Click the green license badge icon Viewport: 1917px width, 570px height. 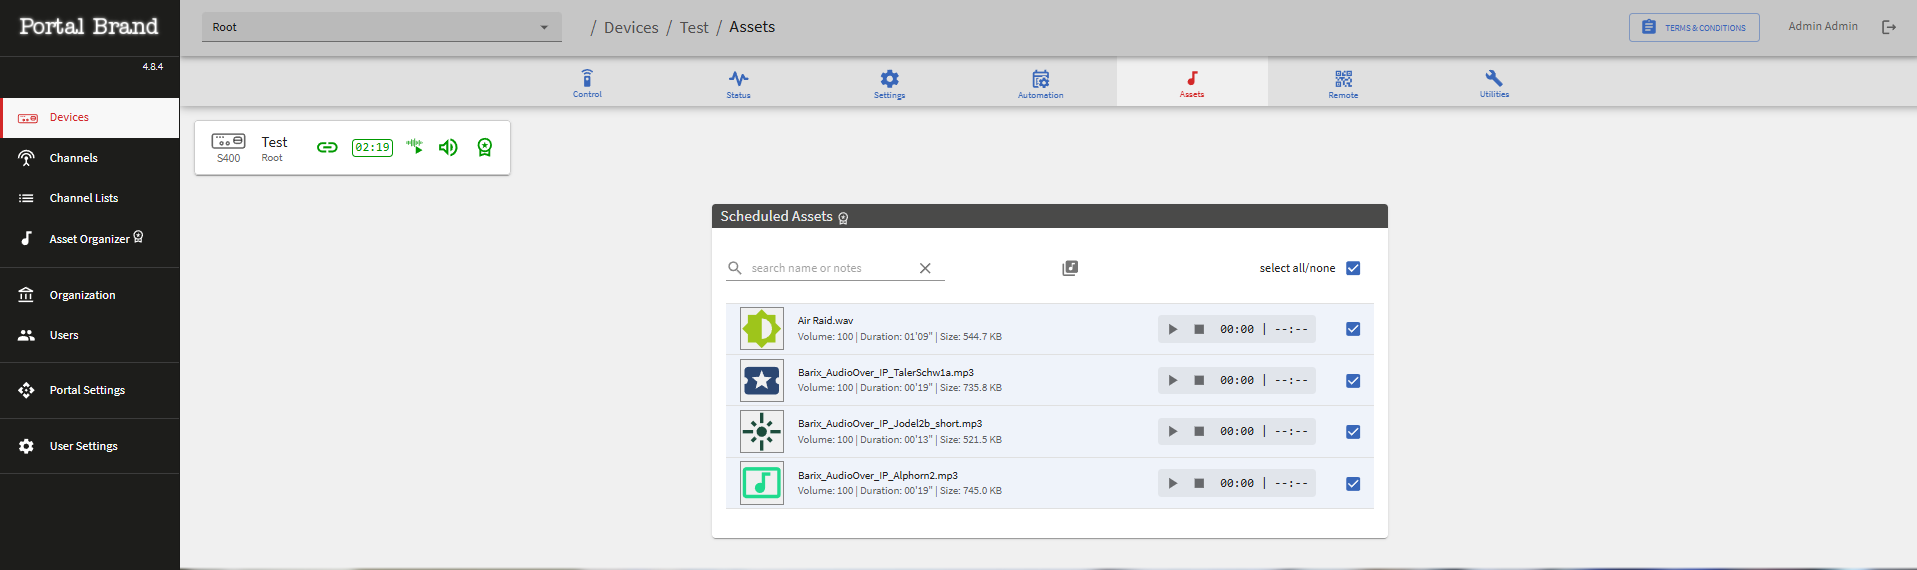tap(485, 147)
